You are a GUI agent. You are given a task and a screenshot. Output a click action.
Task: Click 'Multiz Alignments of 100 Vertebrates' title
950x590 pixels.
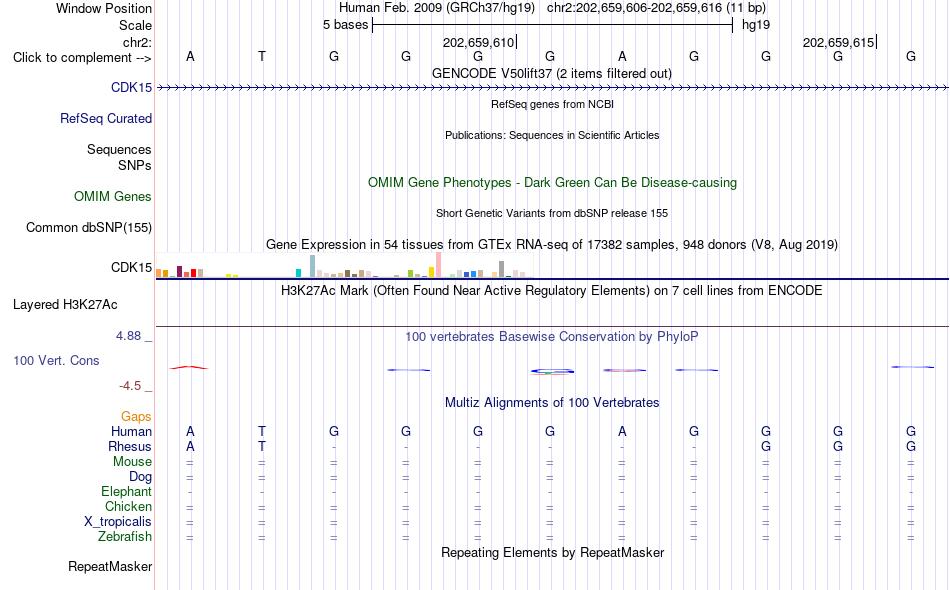pos(552,403)
